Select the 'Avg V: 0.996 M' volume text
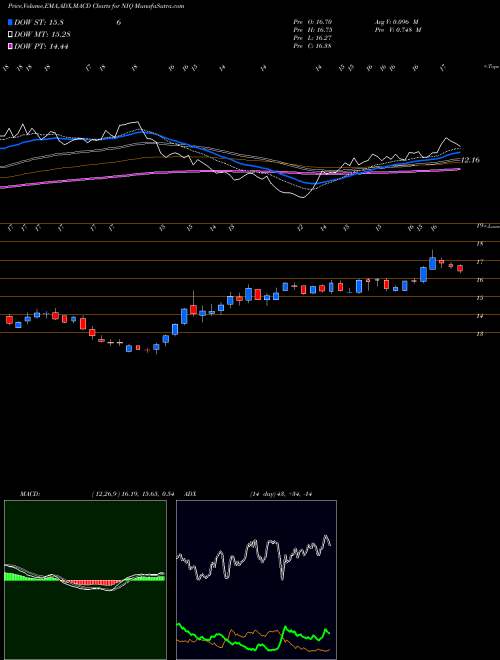 [397, 22]
